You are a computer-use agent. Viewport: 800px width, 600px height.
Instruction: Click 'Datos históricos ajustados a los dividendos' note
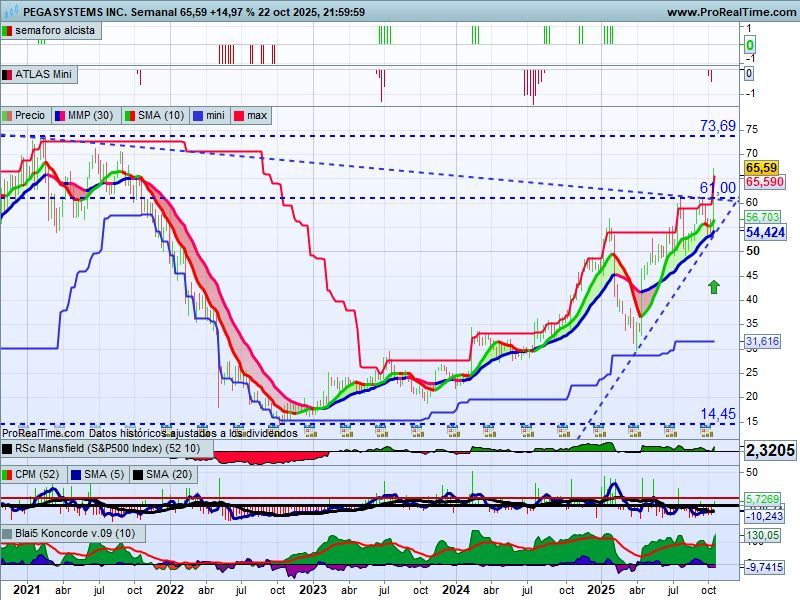click(193, 433)
